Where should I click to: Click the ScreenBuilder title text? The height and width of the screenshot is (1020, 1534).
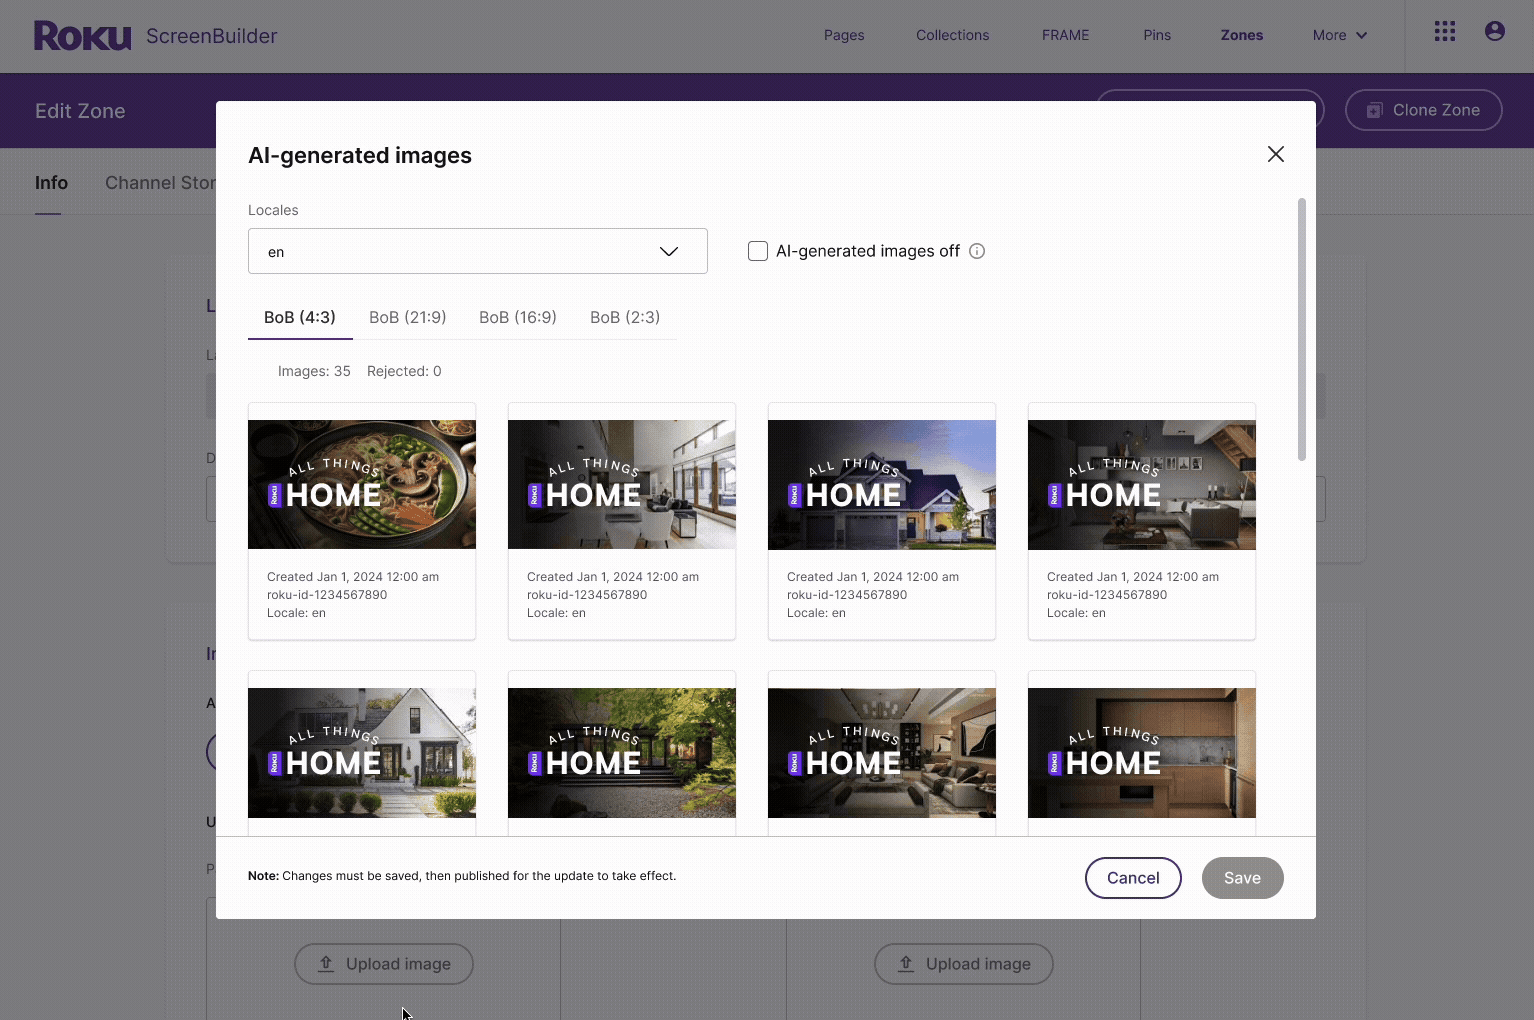pos(212,36)
